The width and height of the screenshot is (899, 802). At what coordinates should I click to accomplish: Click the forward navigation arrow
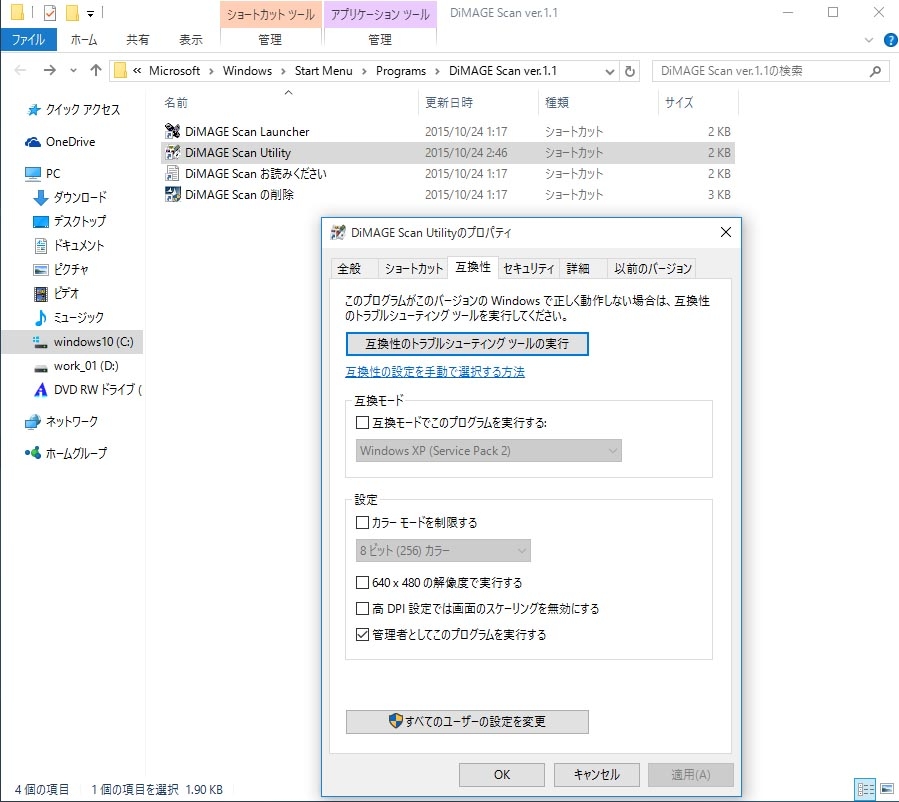[x=50, y=71]
